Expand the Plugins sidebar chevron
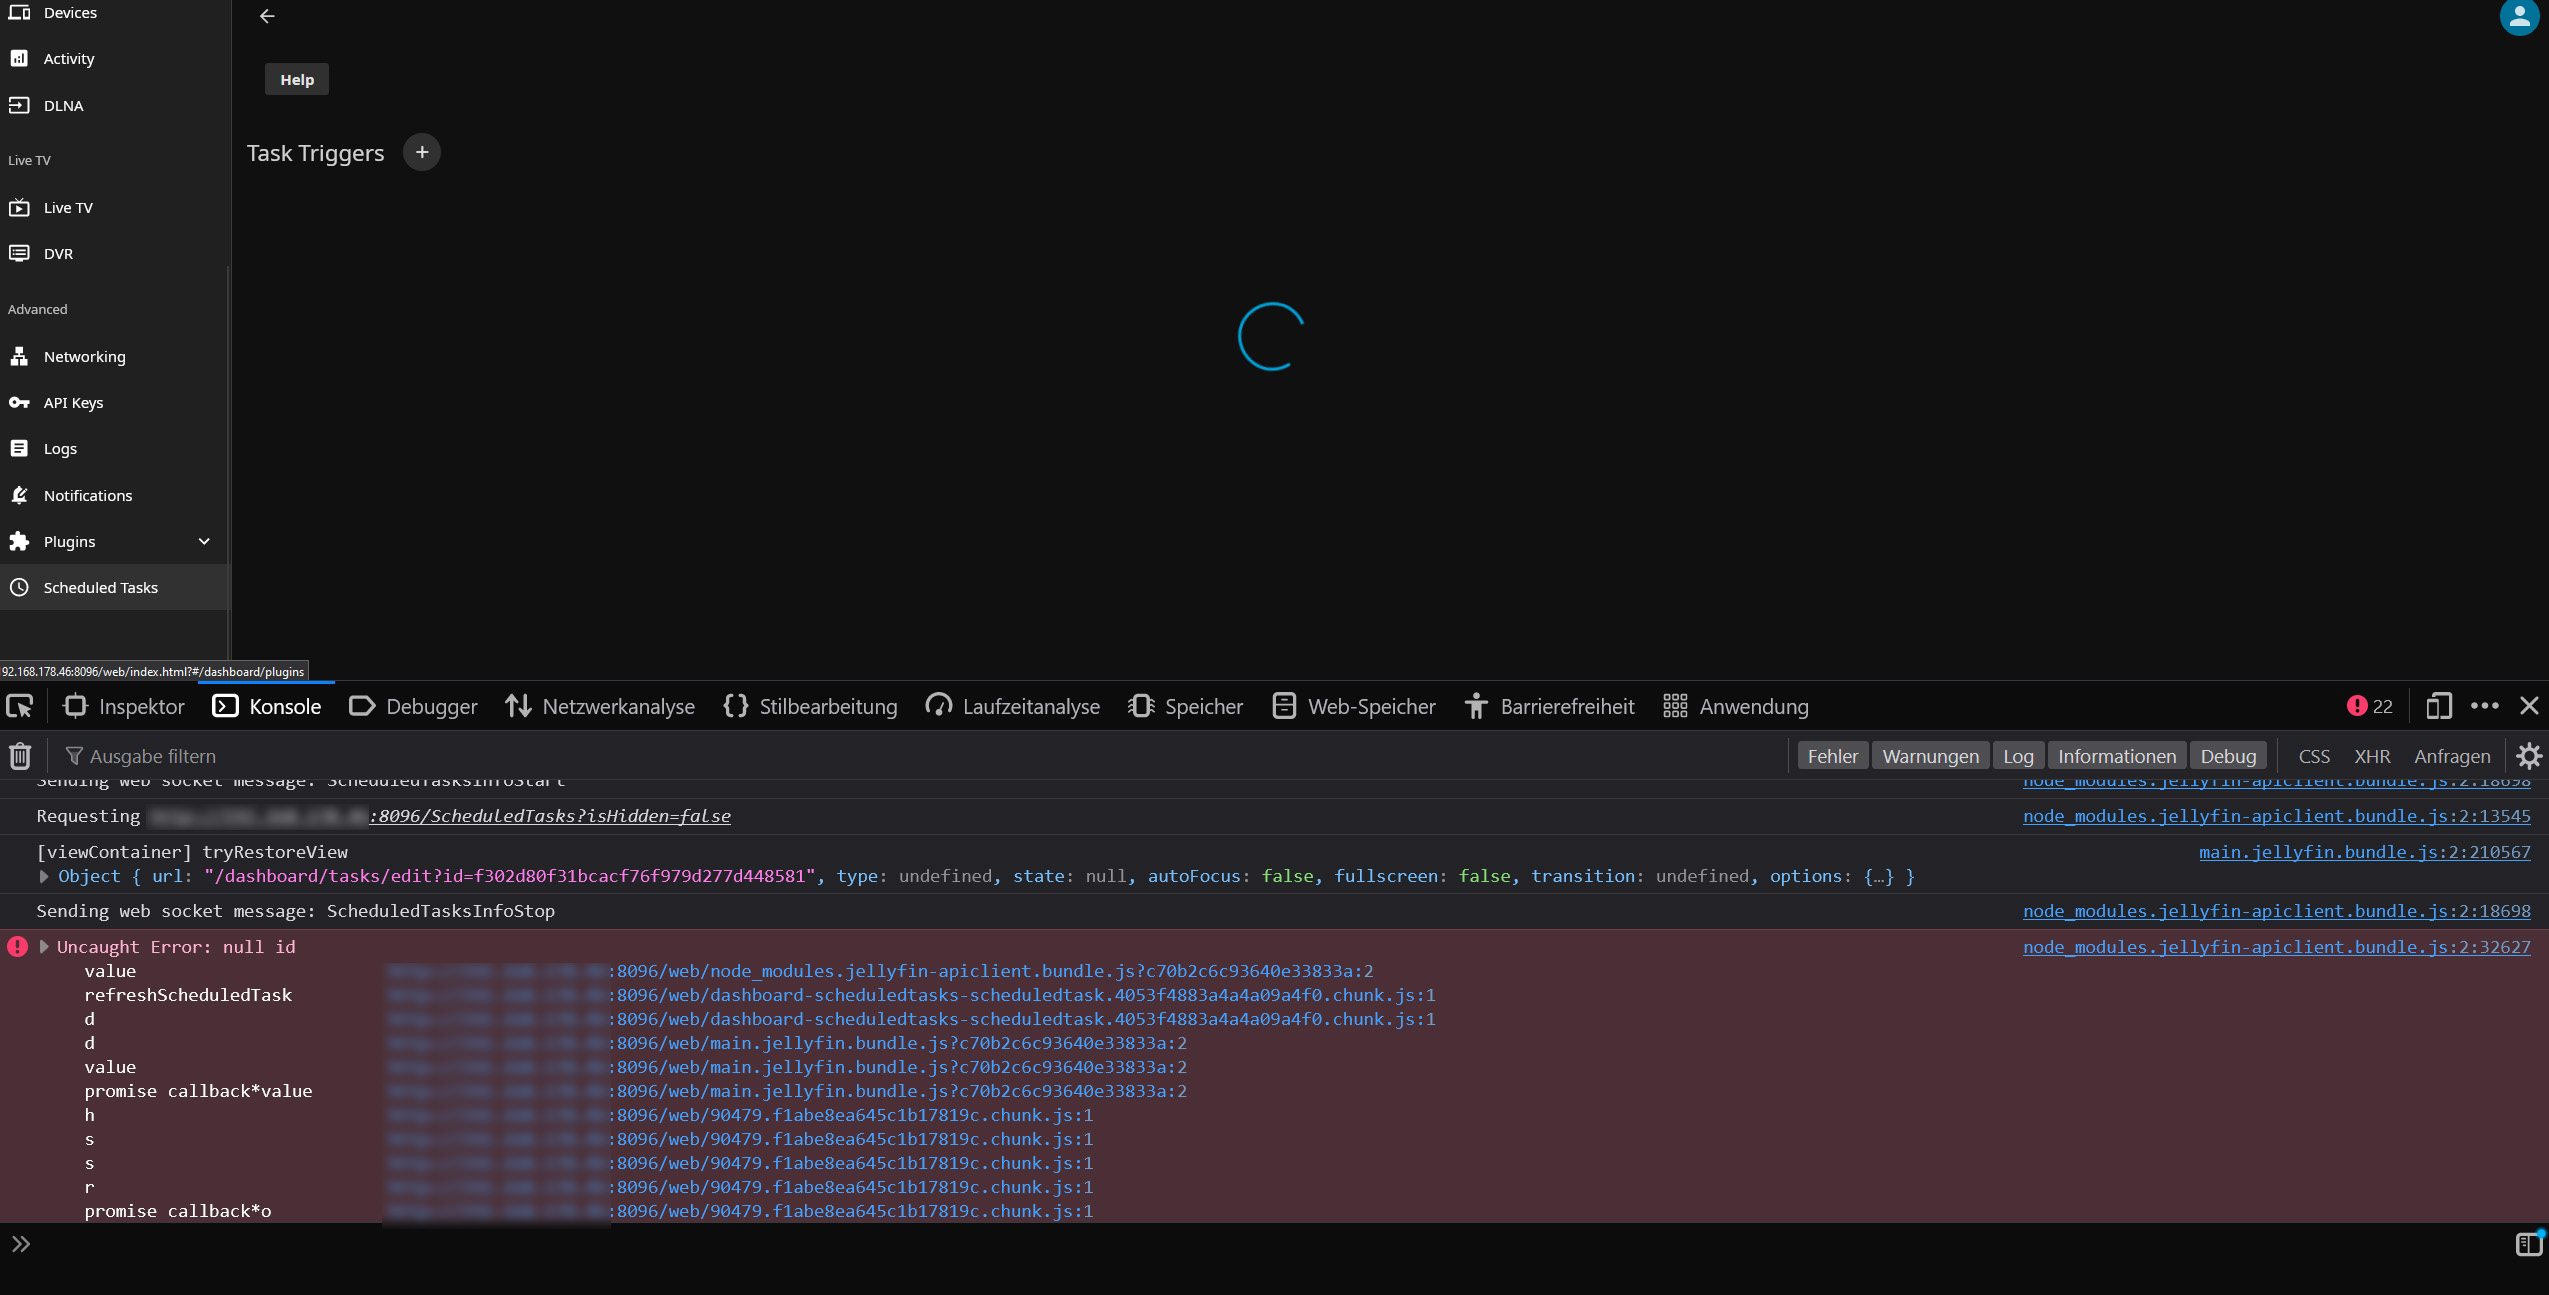This screenshot has height=1295, width=2549. point(204,542)
